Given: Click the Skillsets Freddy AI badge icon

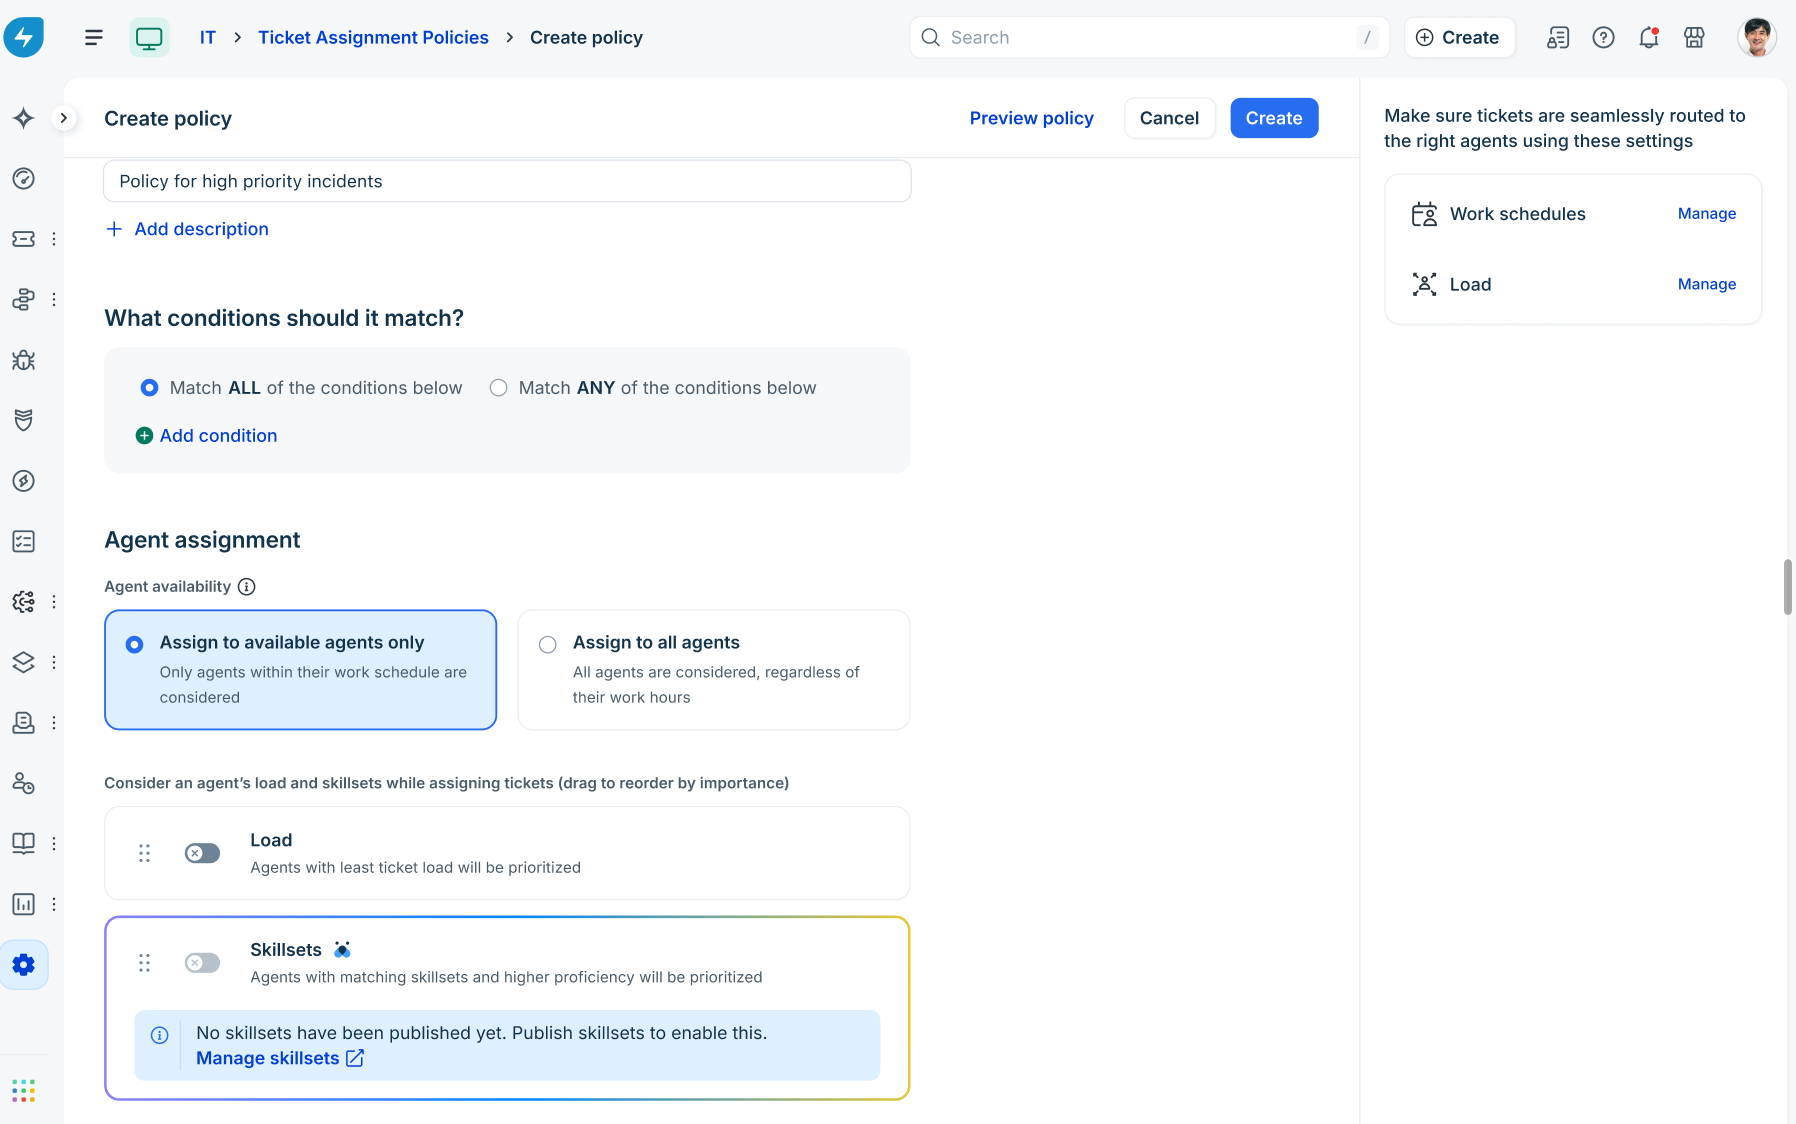Looking at the screenshot, I should (342, 950).
